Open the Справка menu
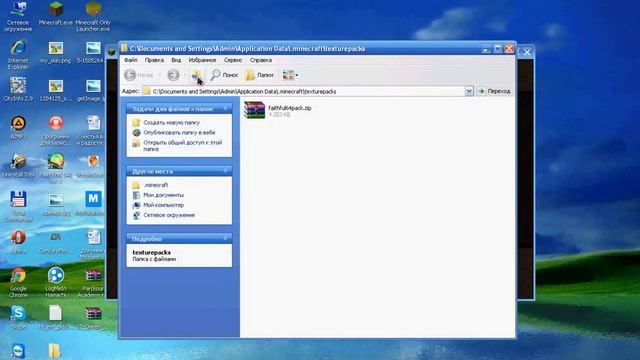This screenshot has height=360, width=640. [260, 60]
